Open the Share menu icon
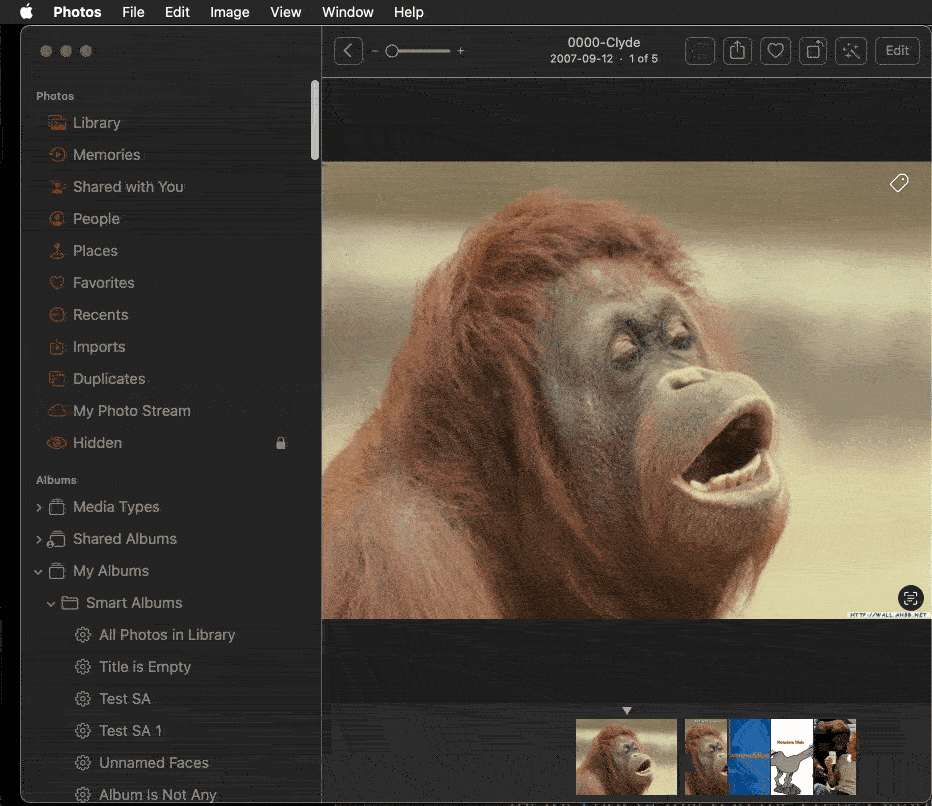Image resolution: width=932 pixels, height=806 pixels. (x=737, y=51)
